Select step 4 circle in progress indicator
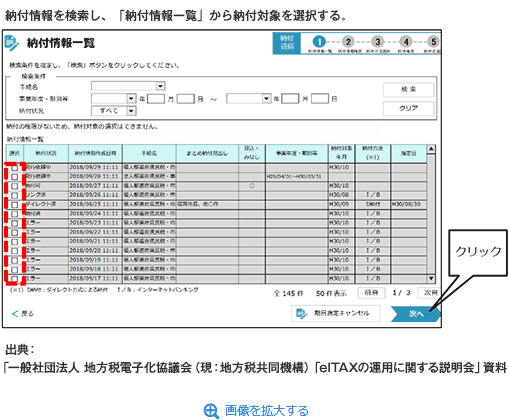This screenshot has height=420, width=510. coord(406,42)
